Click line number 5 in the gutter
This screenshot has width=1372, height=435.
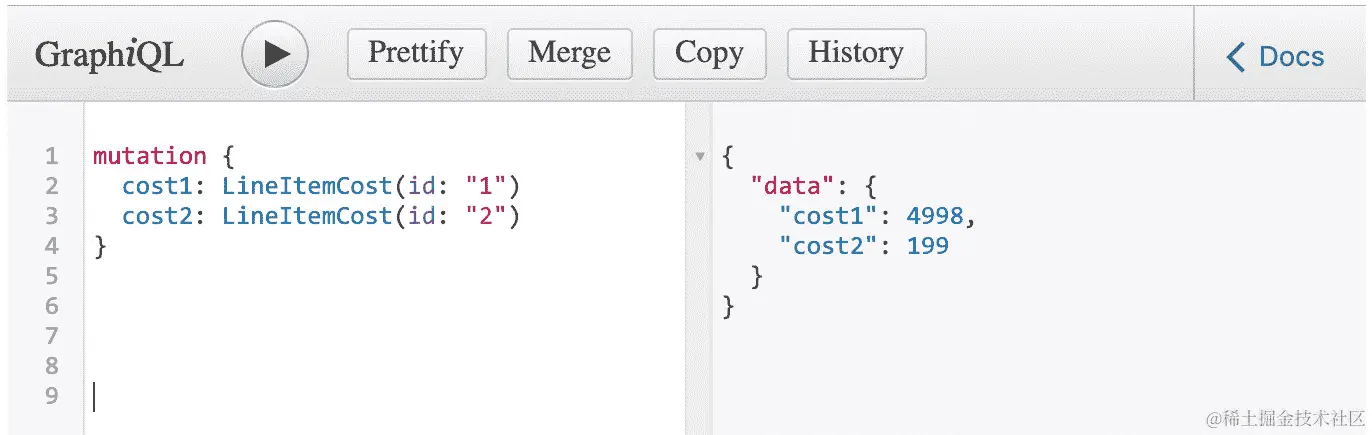tap(52, 276)
